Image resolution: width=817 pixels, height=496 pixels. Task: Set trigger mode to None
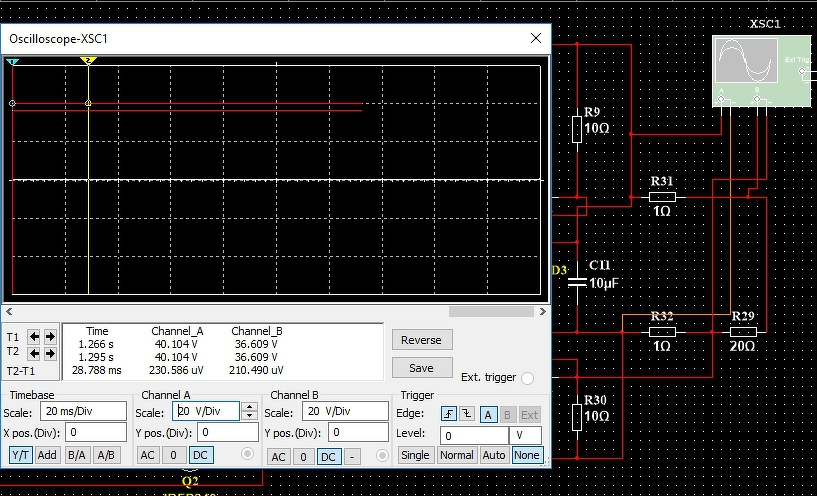tap(527, 455)
